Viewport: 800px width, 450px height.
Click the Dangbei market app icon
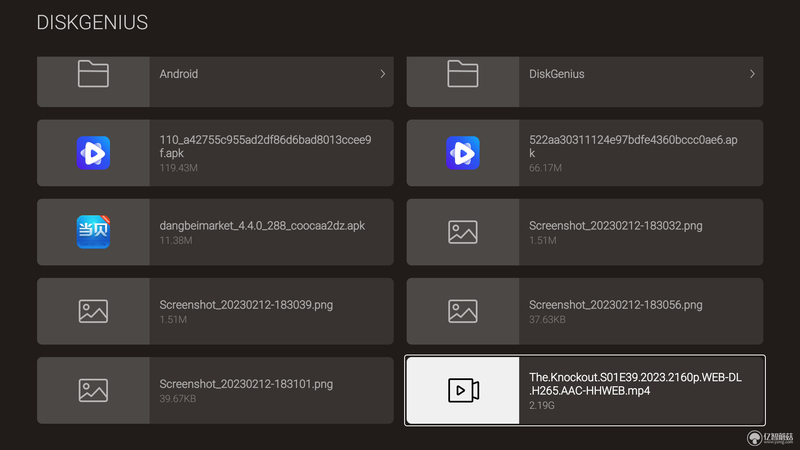(x=93, y=232)
